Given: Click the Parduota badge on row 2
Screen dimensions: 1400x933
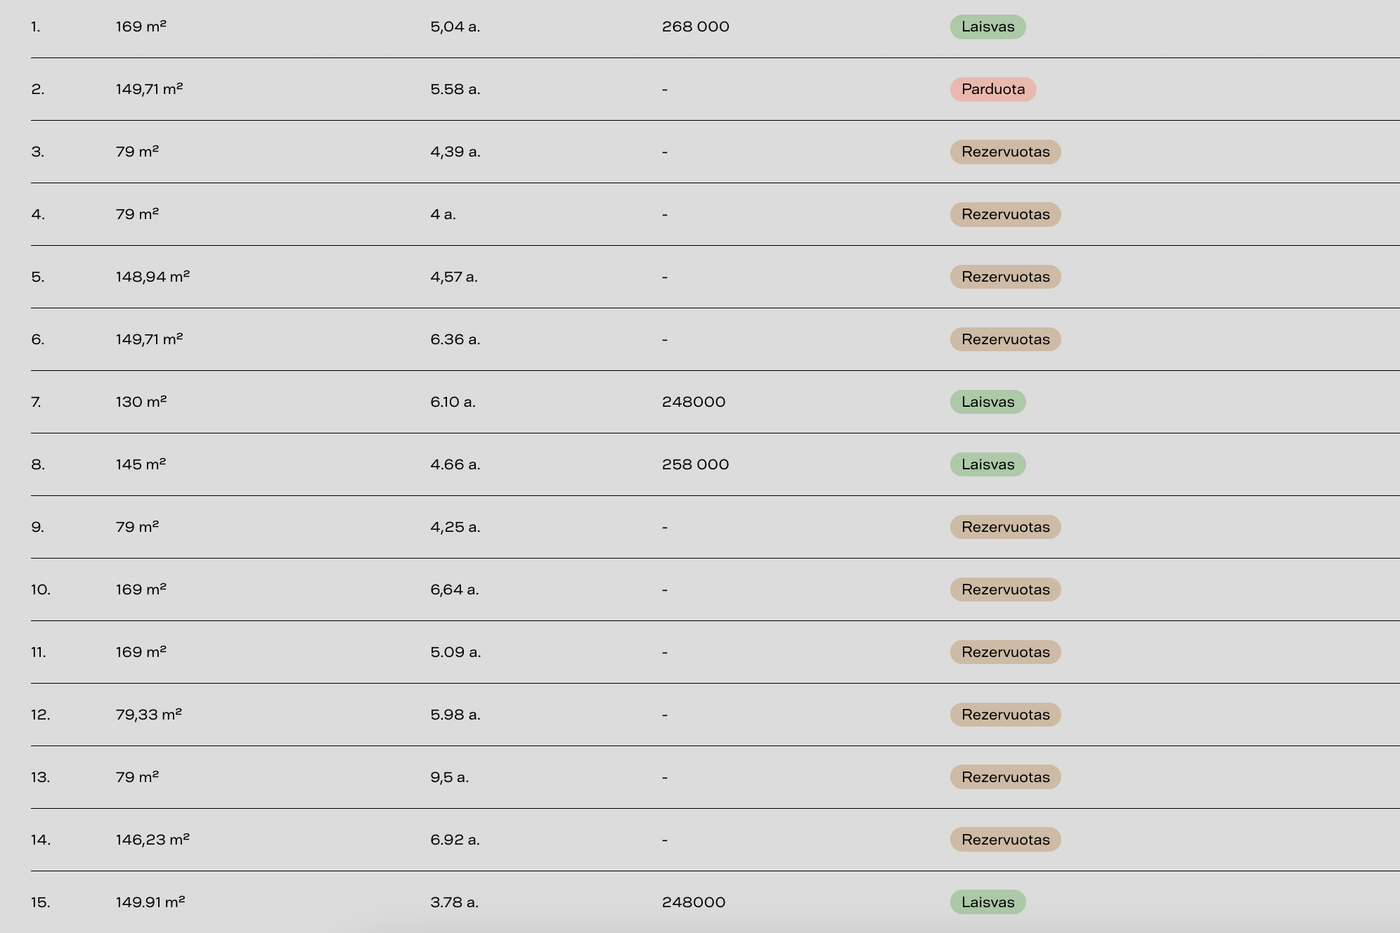Looking at the screenshot, I should pyautogui.click(x=992, y=89).
